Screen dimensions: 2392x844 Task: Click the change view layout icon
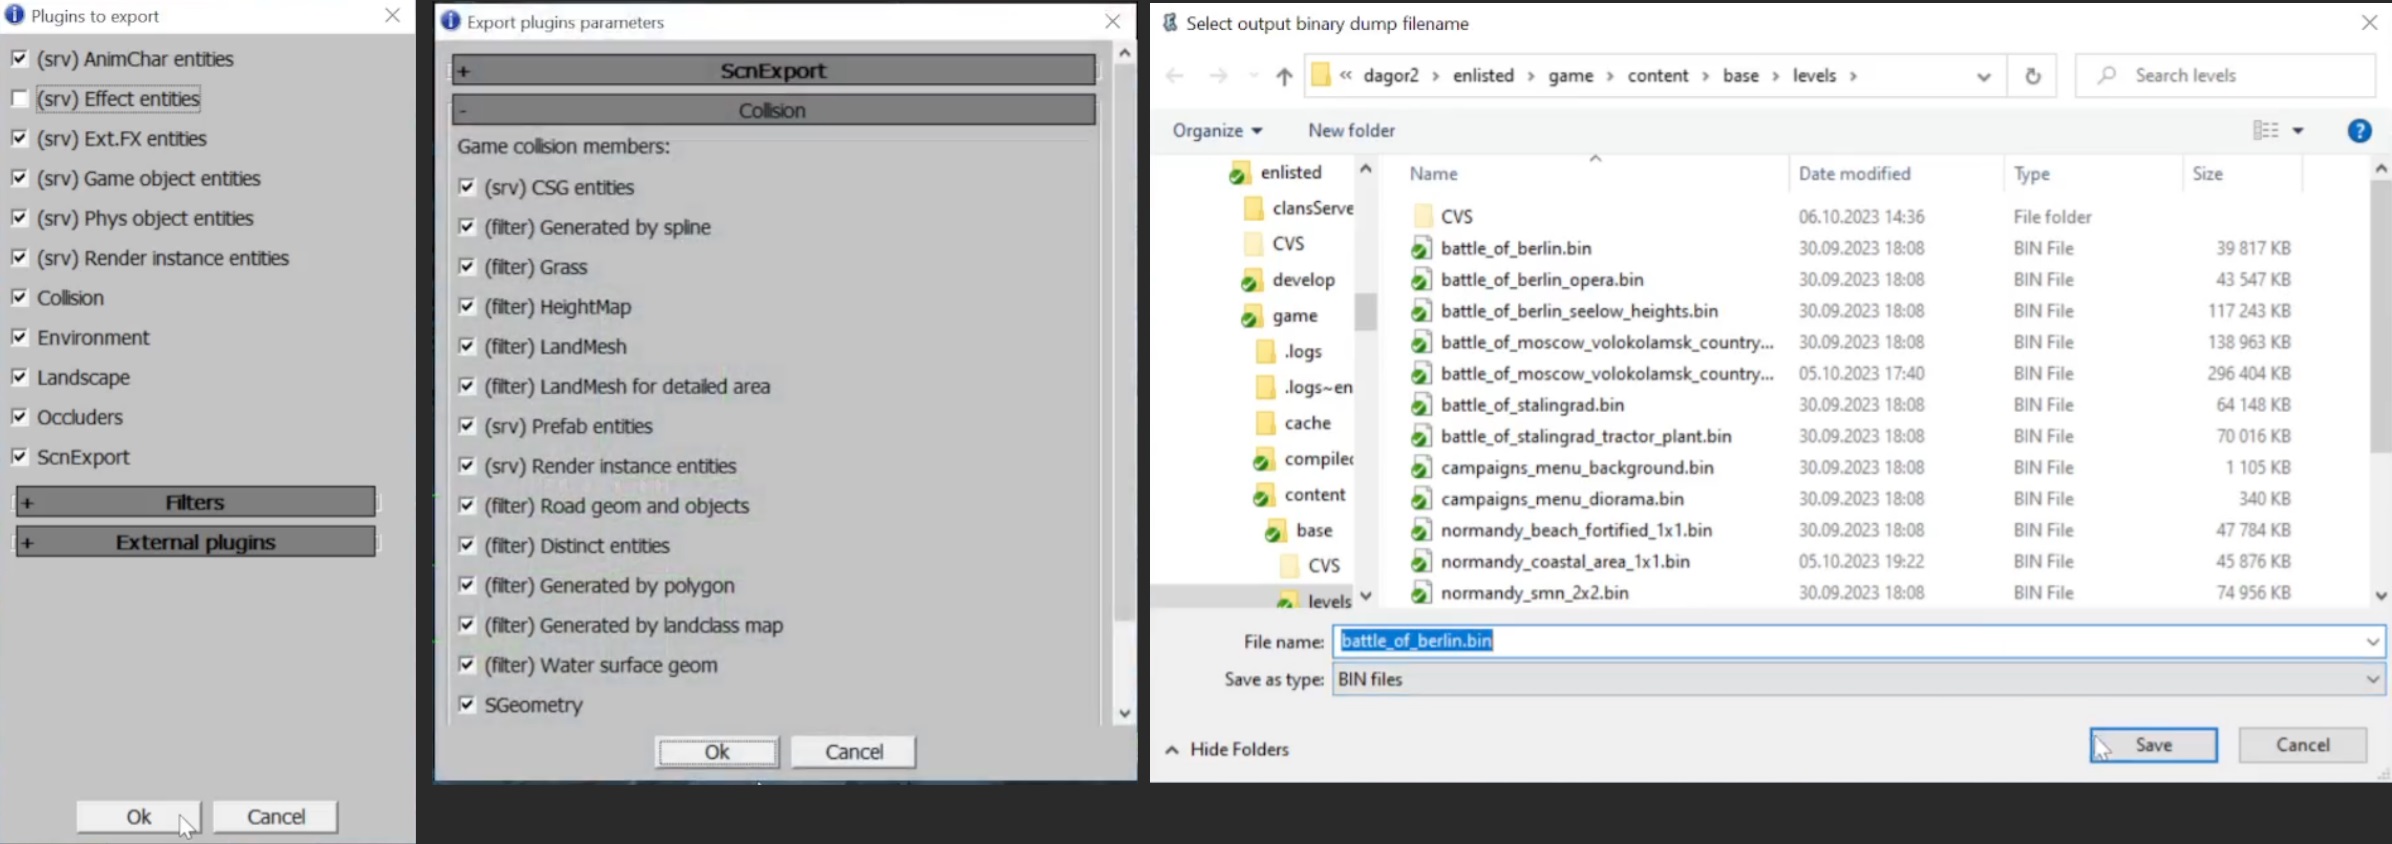2266,131
